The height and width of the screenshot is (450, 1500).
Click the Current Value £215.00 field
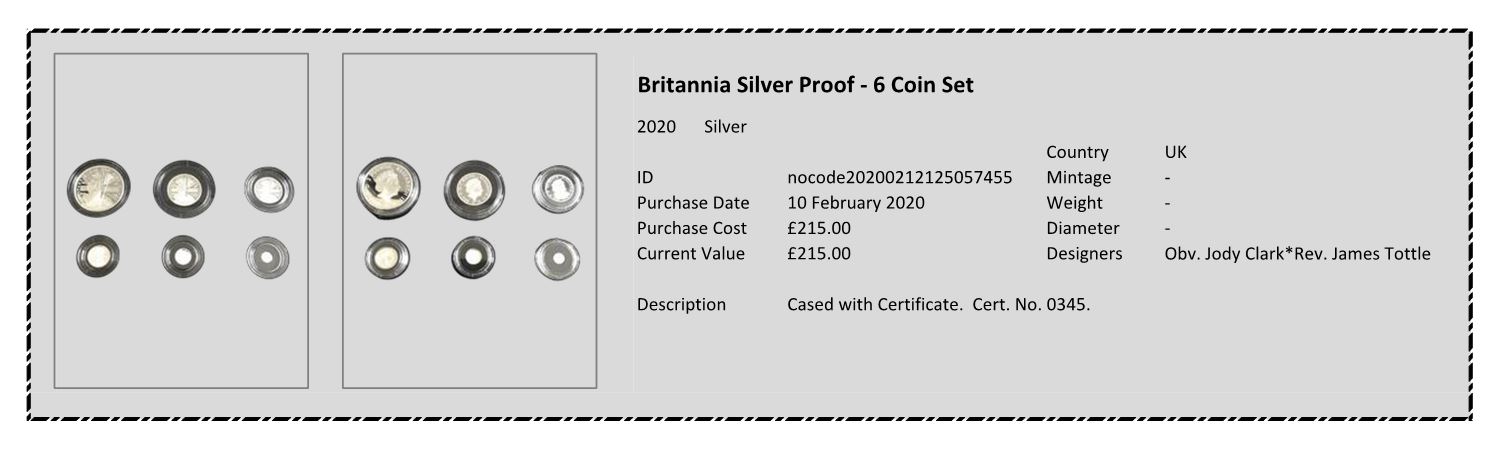tap(819, 253)
